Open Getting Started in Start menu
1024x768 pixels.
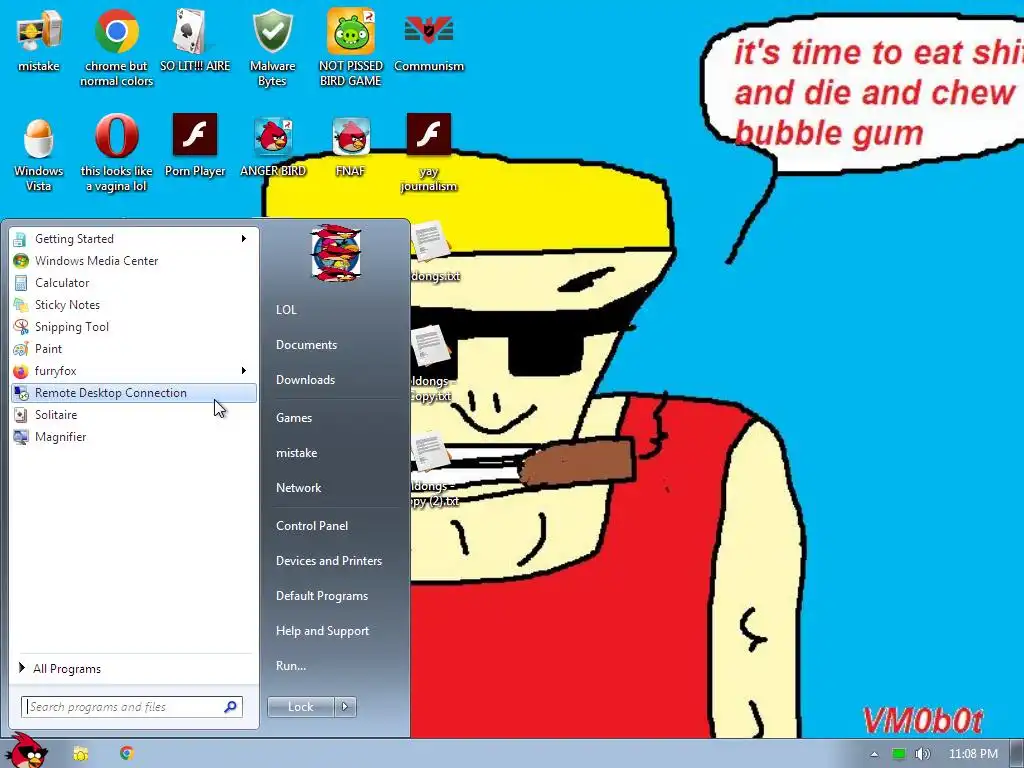134,238
